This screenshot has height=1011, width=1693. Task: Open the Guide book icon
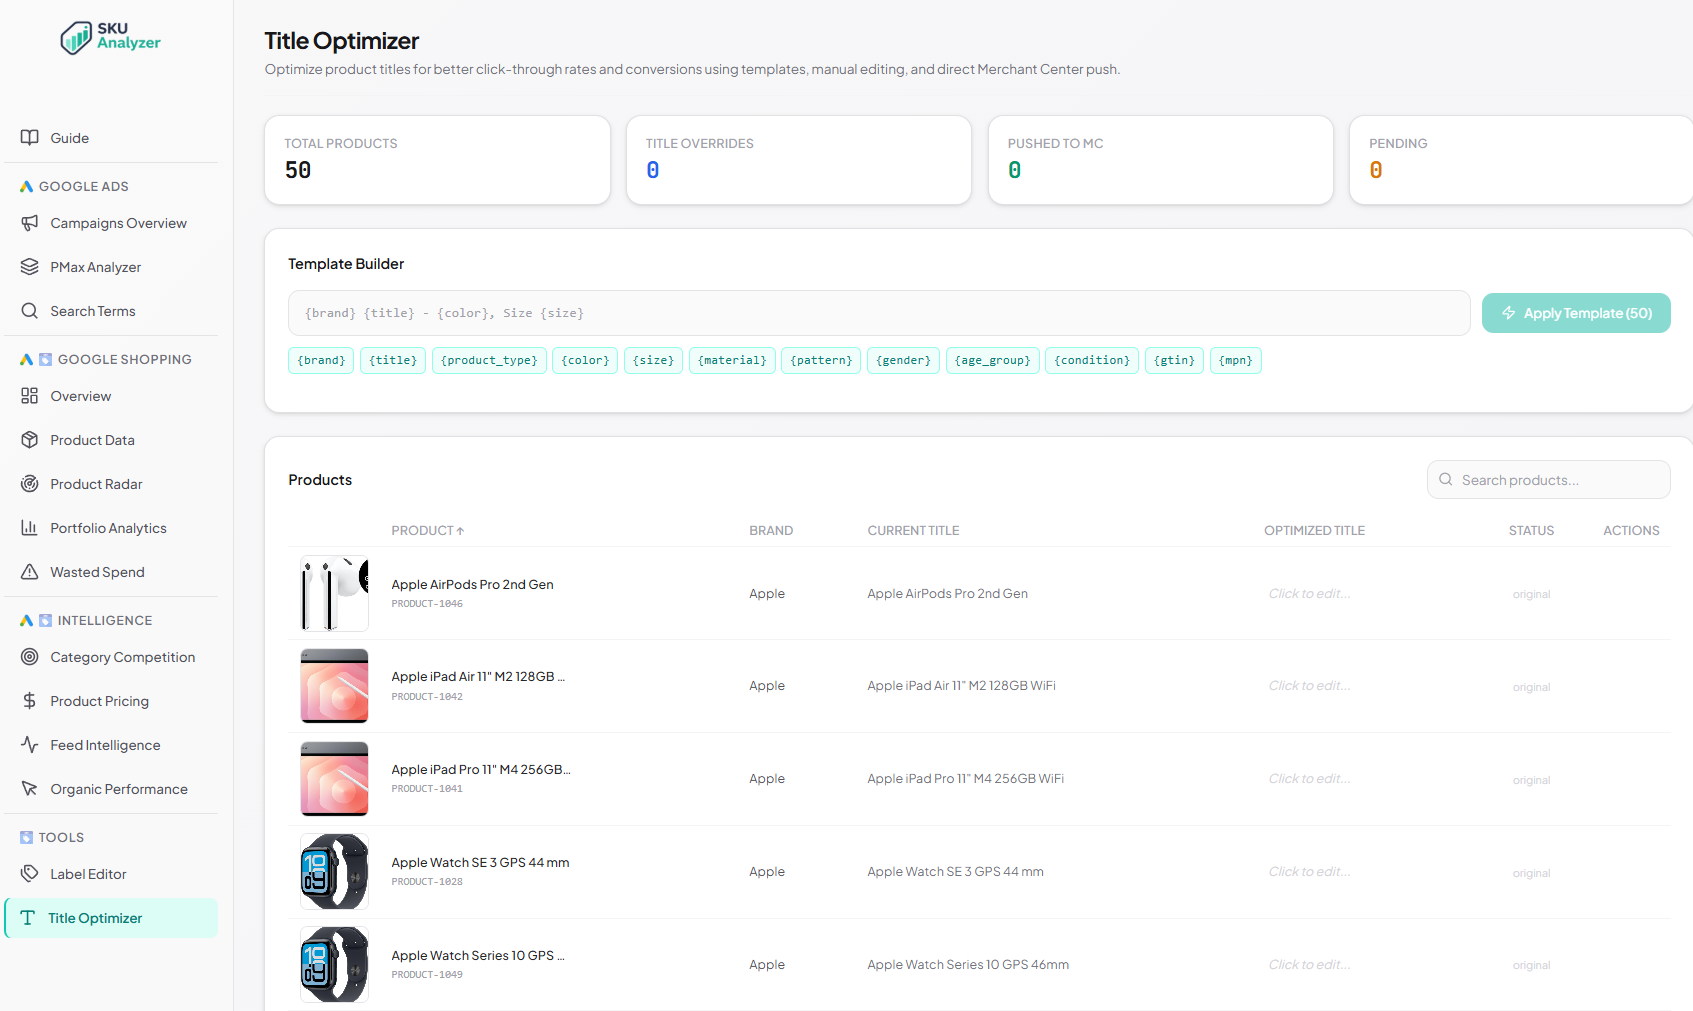[x=30, y=138]
